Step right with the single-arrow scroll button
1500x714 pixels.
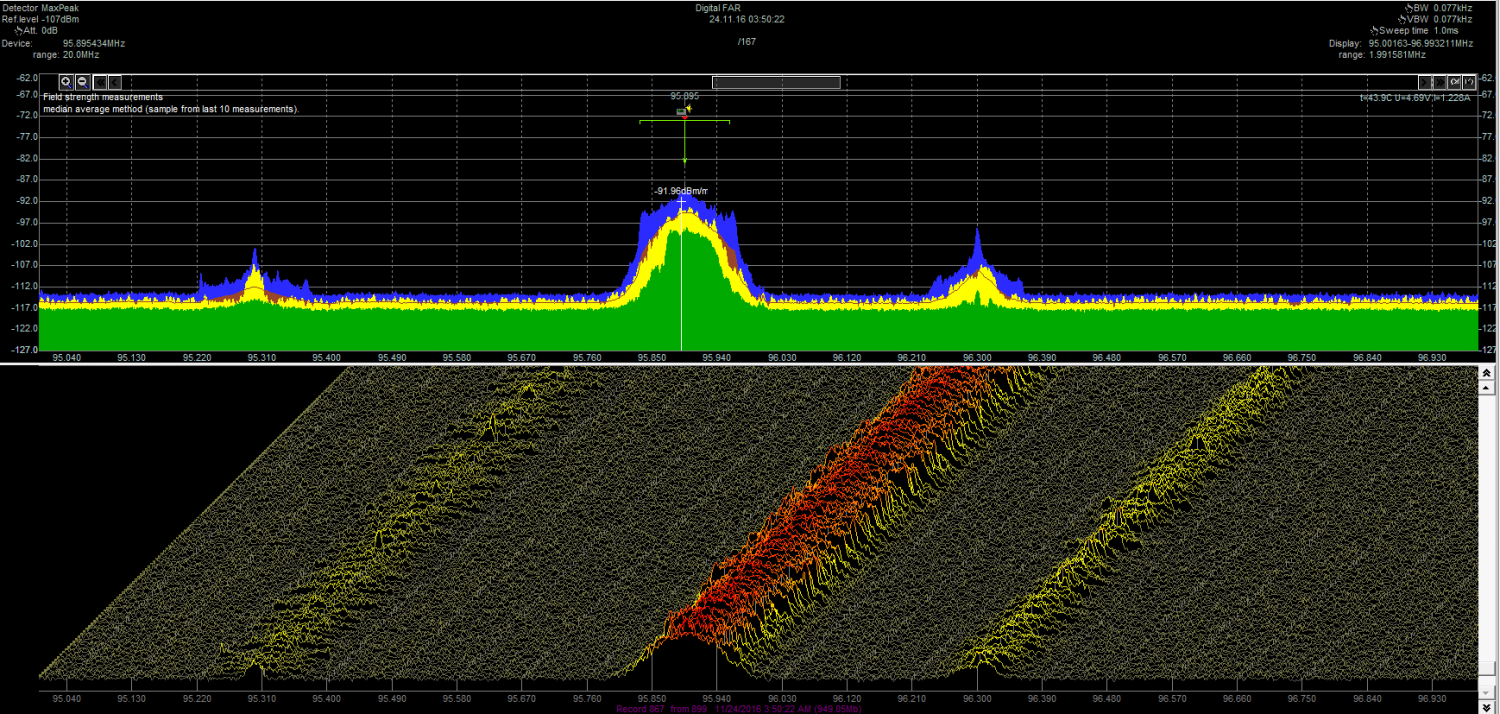pos(1423,82)
